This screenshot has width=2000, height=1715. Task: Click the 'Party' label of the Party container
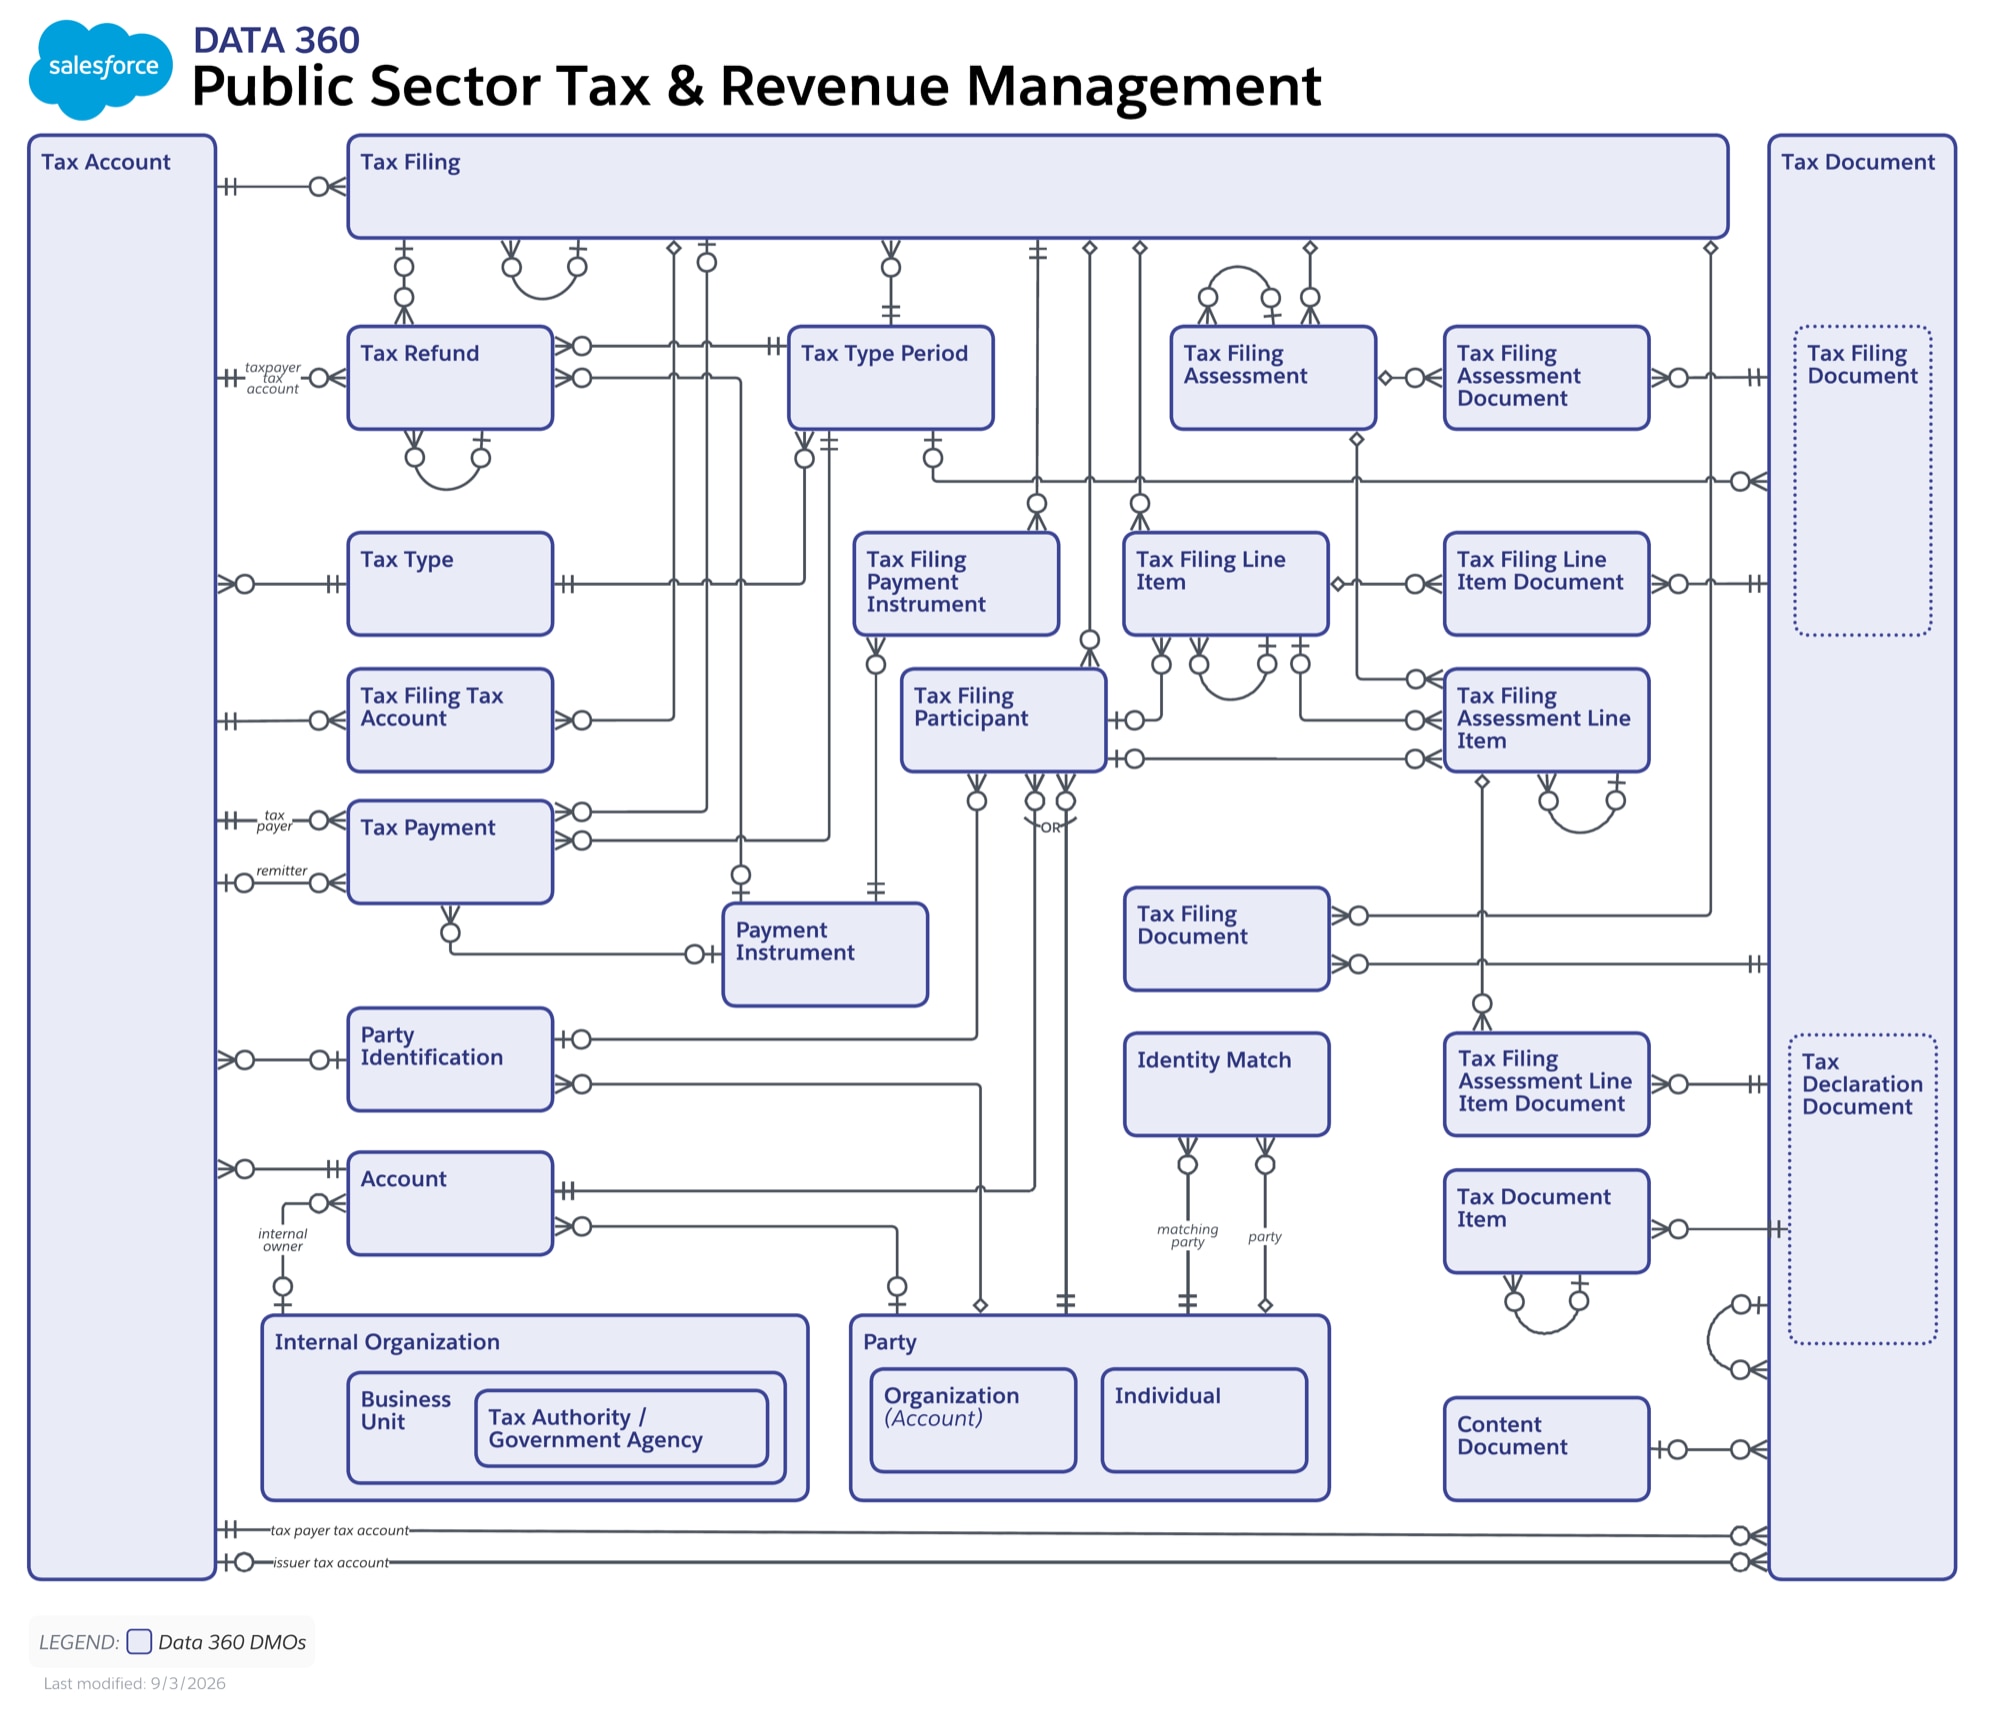click(889, 1342)
